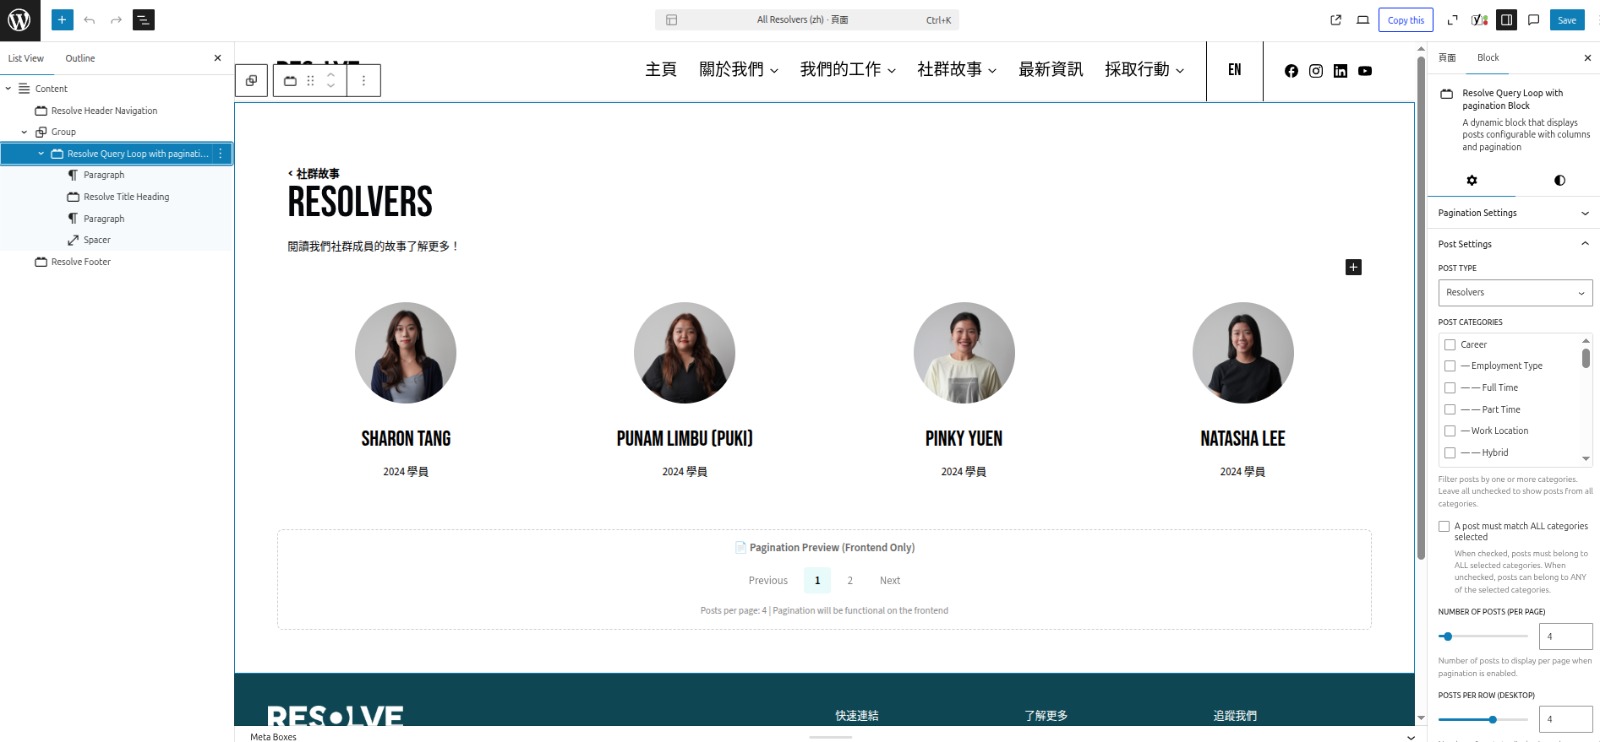Open the WordPress logo menu
The width and height of the screenshot is (1600, 742).
click(x=20, y=20)
